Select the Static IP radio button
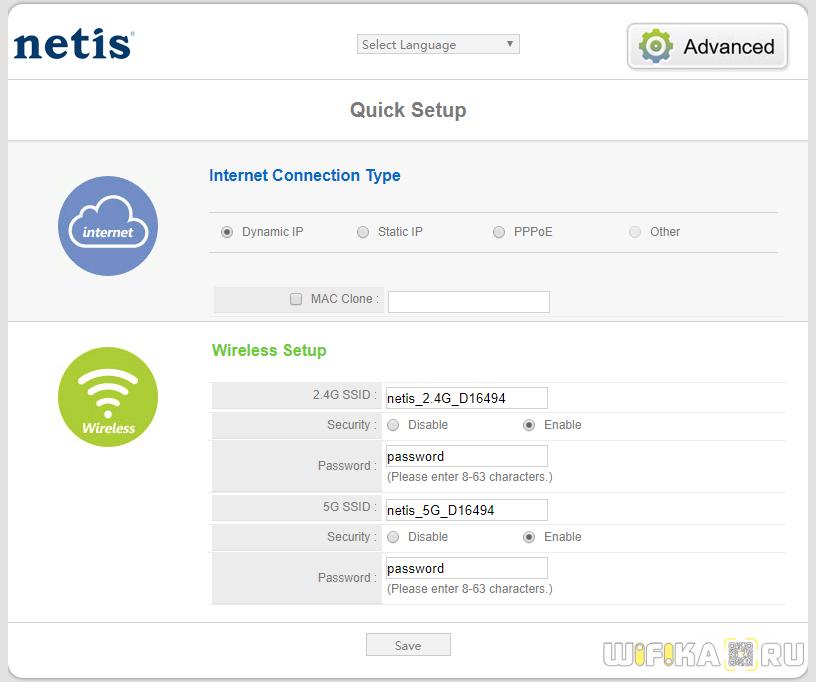This screenshot has width=816, height=682. [363, 232]
